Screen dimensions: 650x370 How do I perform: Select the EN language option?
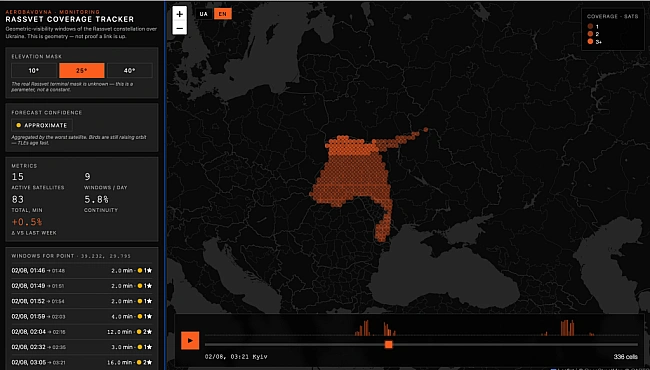click(223, 14)
